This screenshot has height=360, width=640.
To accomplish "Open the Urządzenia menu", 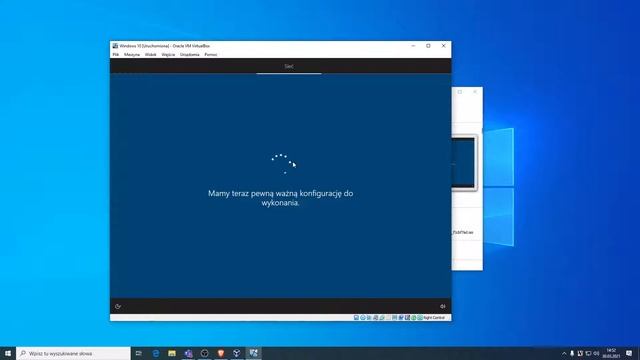I will pos(190,54).
